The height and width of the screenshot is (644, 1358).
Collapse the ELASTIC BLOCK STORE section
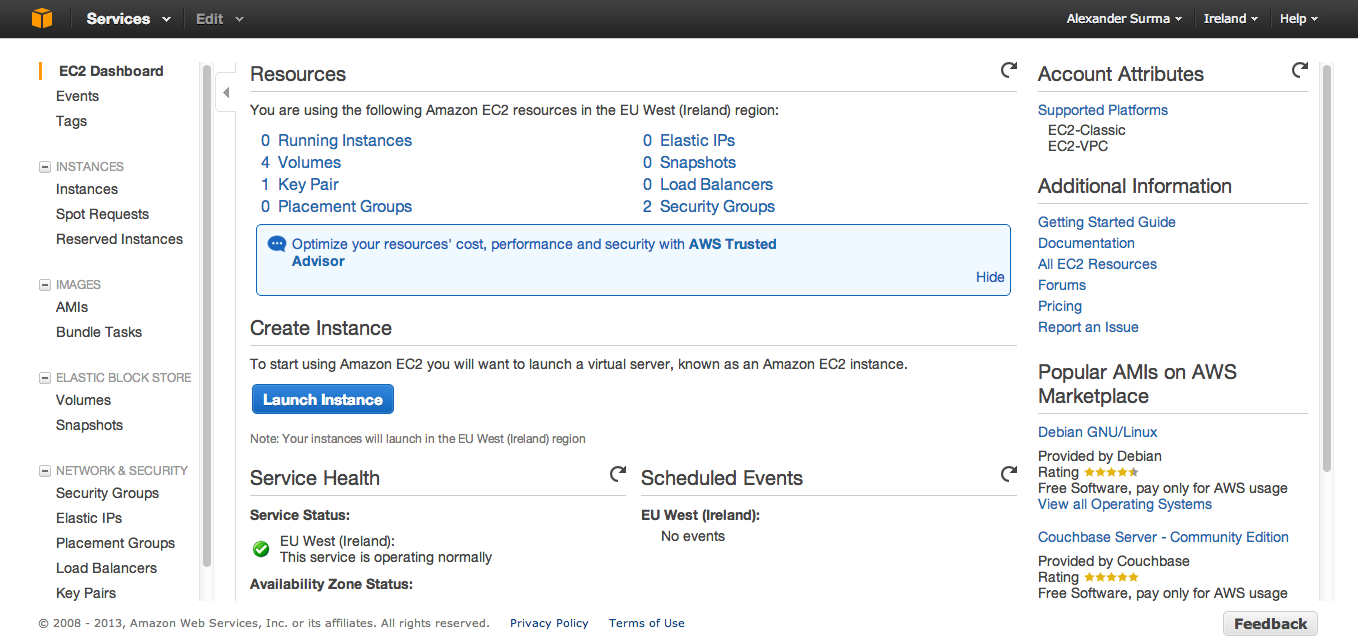point(44,378)
